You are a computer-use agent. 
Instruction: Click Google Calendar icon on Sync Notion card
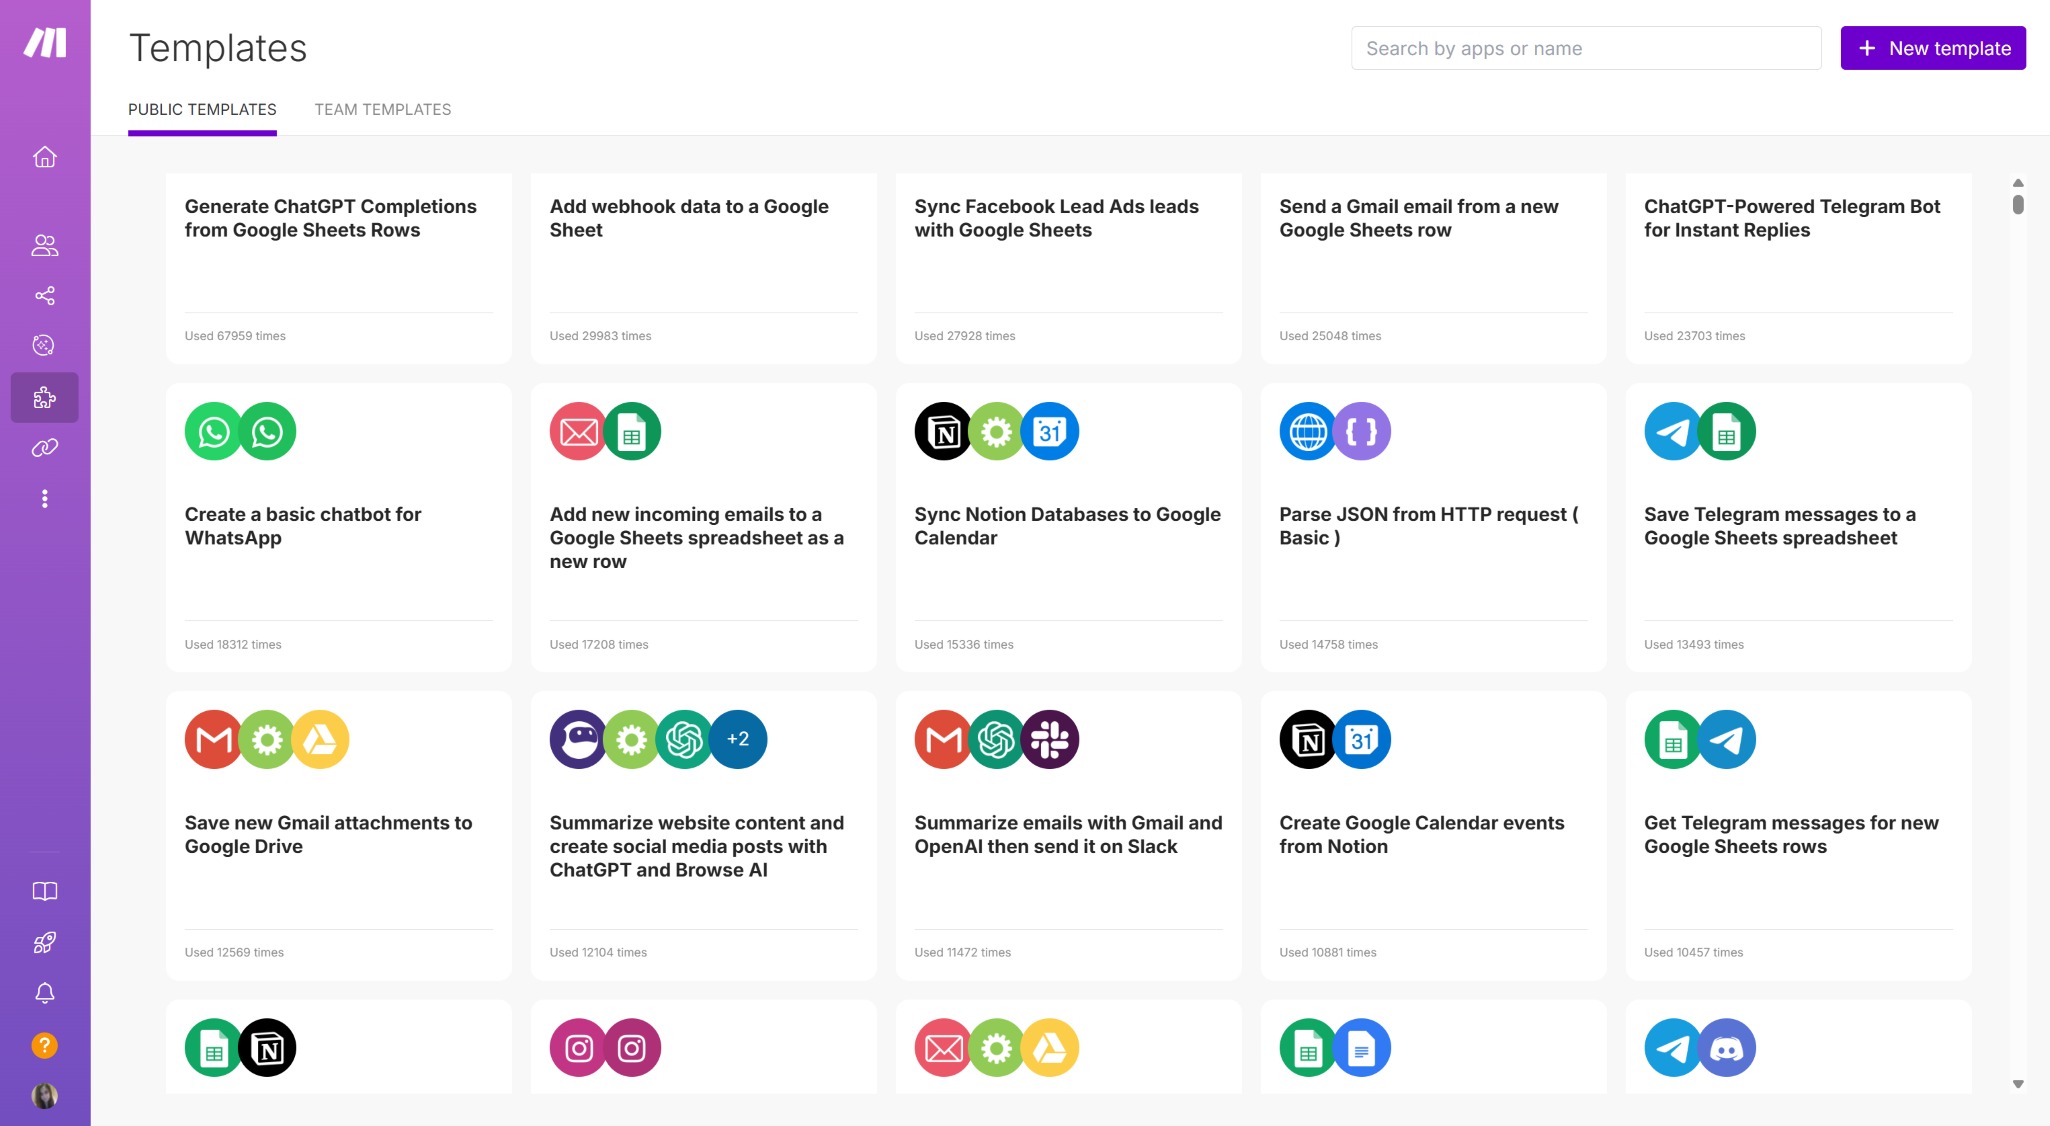pyautogui.click(x=1050, y=432)
